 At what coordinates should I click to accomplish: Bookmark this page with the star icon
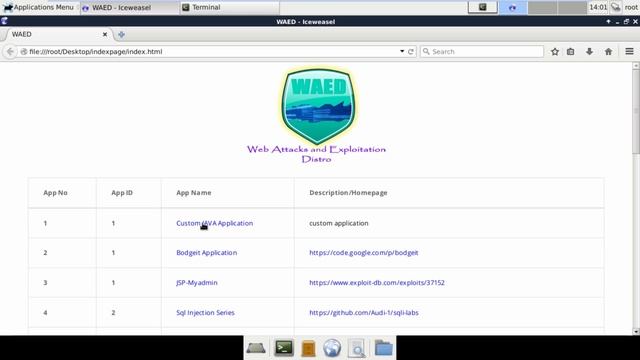(x=555, y=51)
